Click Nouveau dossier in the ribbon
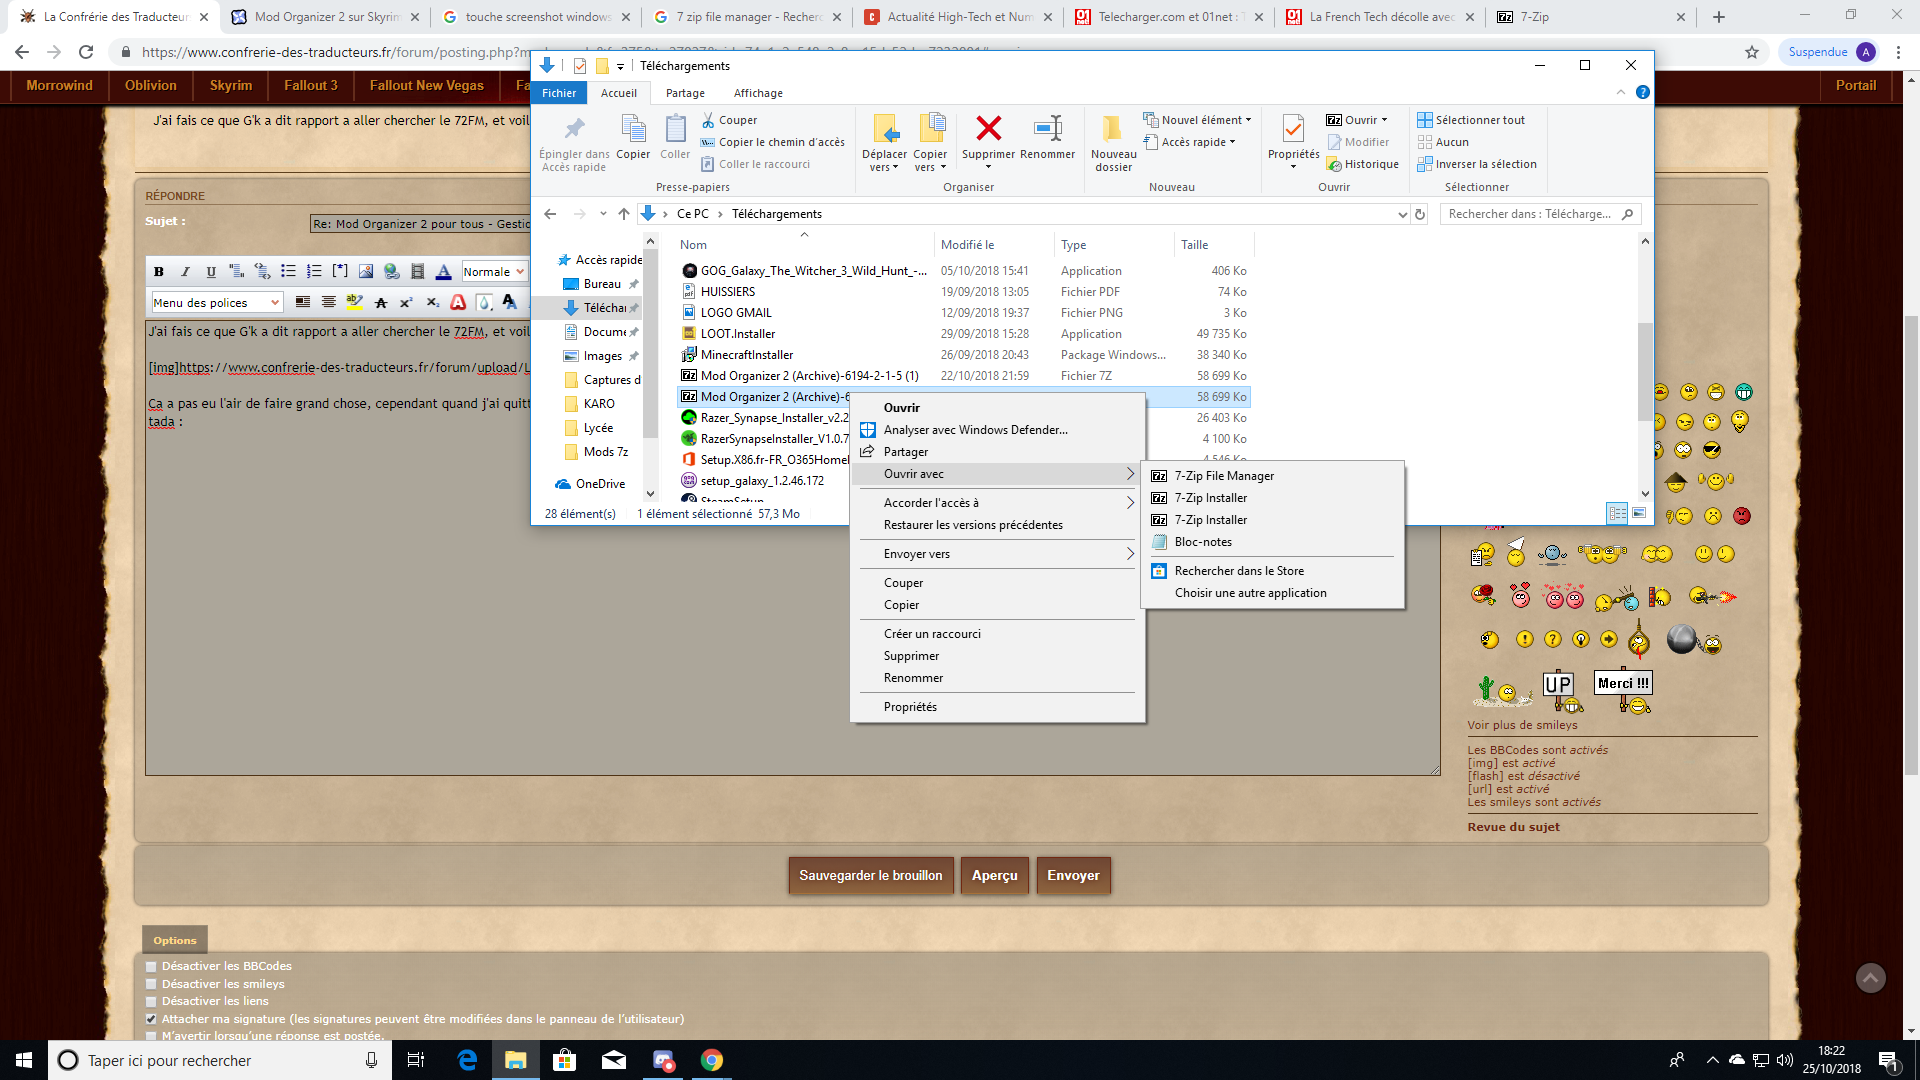 (1113, 143)
